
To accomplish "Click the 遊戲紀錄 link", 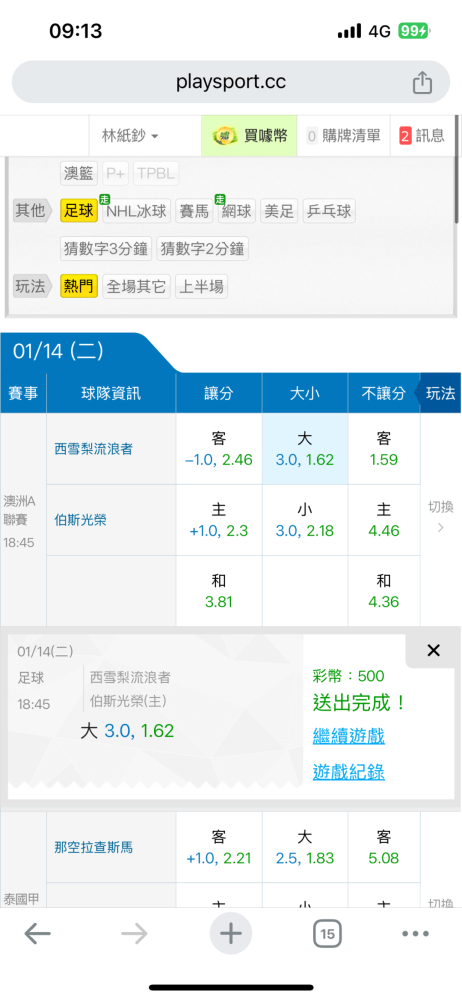I will tap(348, 772).
